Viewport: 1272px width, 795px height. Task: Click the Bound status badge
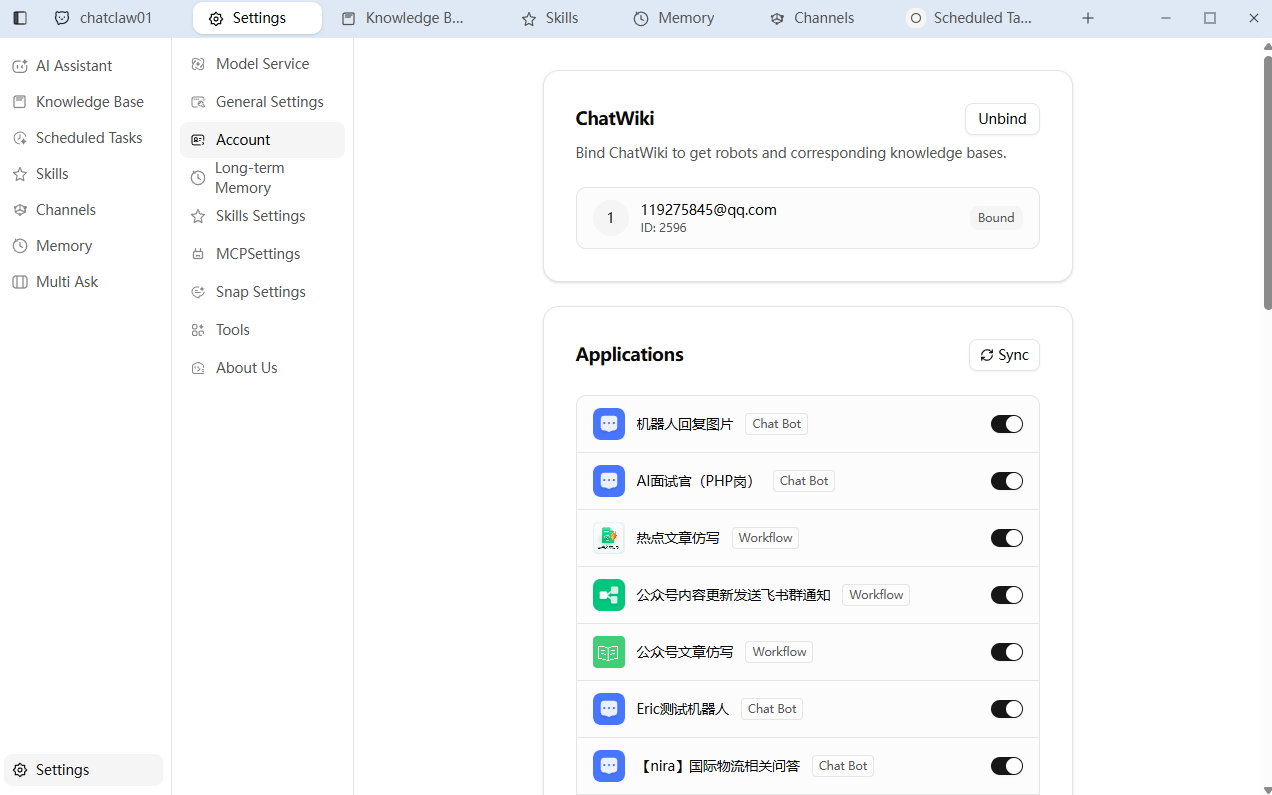point(996,218)
